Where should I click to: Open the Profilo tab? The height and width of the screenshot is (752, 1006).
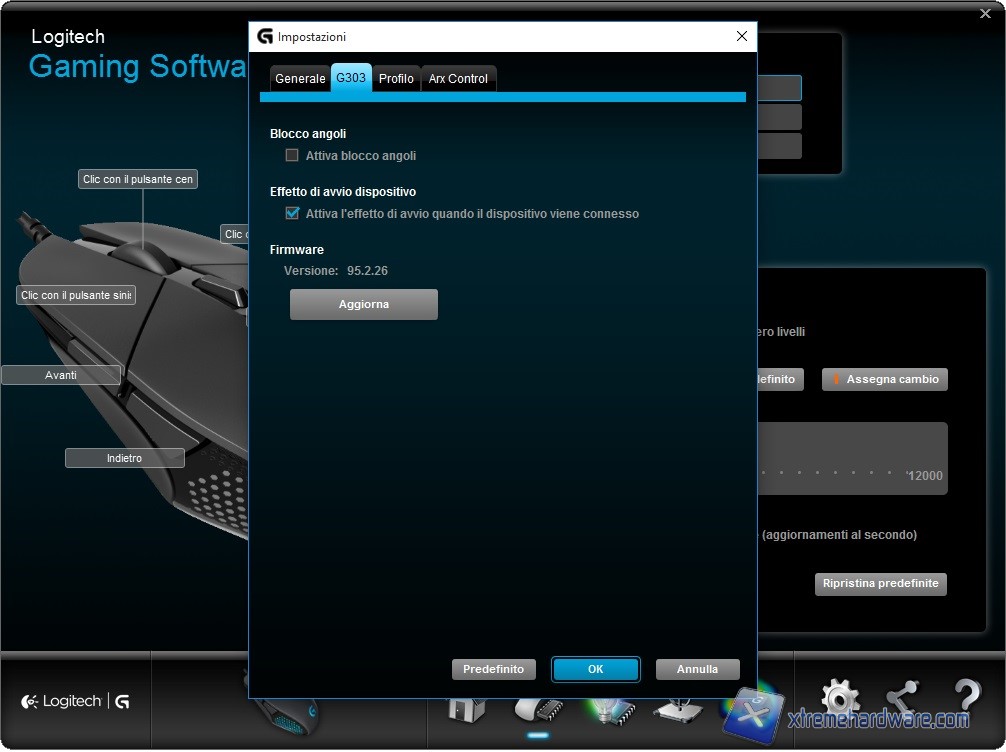pyautogui.click(x=396, y=79)
